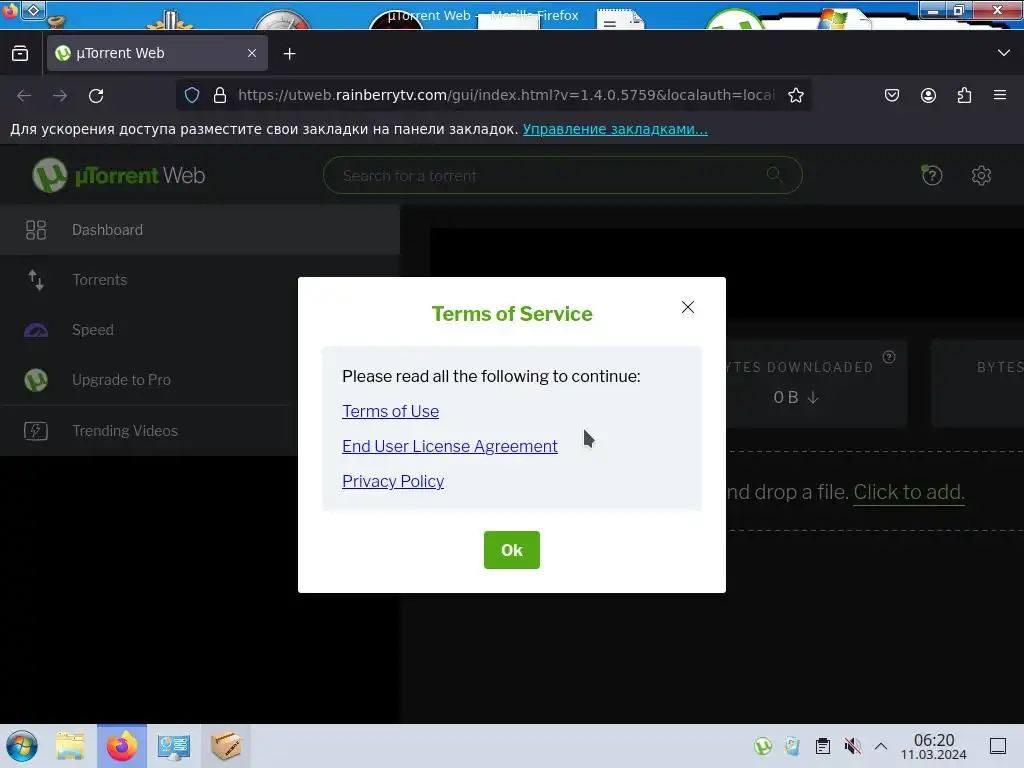This screenshot has height=768, width=1024.
Task: Click the Firefox taskbar icon
Action: 122,746
